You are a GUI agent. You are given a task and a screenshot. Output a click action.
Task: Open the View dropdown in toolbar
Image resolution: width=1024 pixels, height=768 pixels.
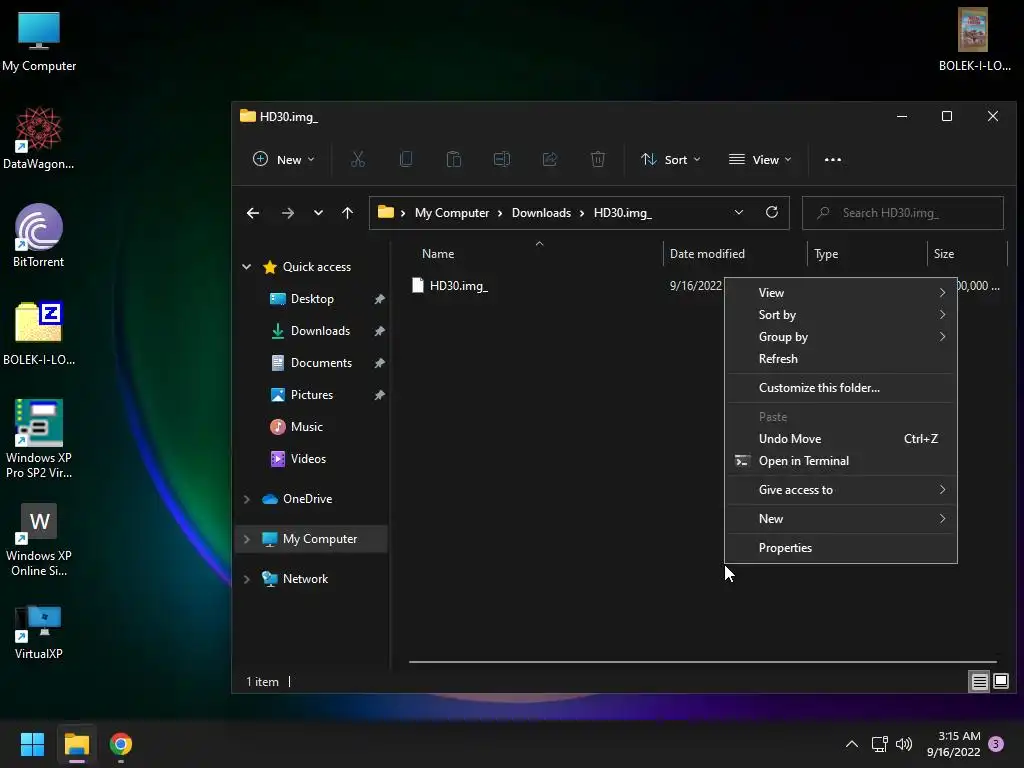coord(760,159)
